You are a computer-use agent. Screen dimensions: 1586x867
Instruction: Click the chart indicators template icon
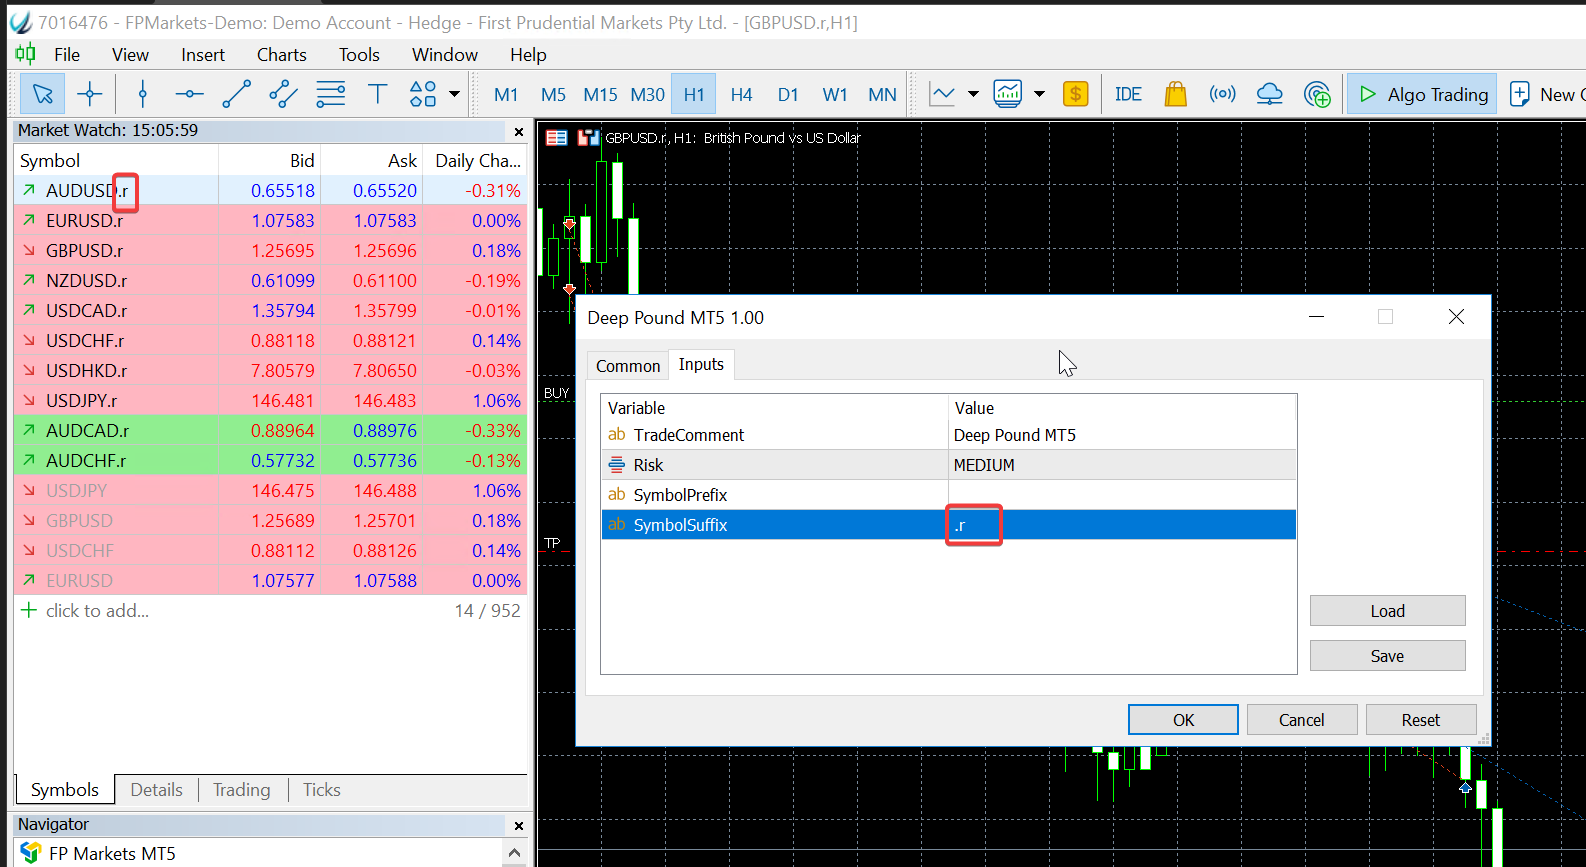pyautogui.click(x=1007, y=94)
